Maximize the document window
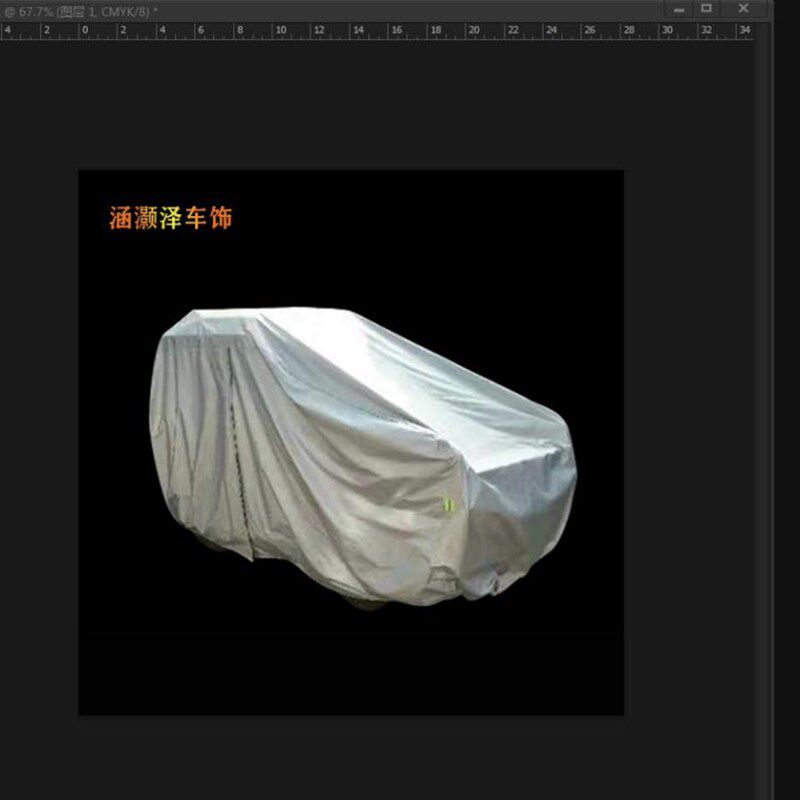This screenshot has width=800, height=800. click(706, 9)
